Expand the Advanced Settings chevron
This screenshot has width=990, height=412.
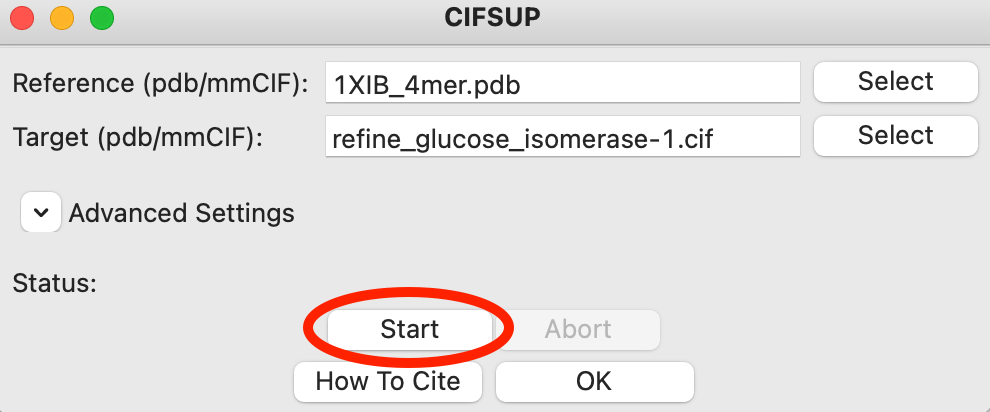[41, 213]
